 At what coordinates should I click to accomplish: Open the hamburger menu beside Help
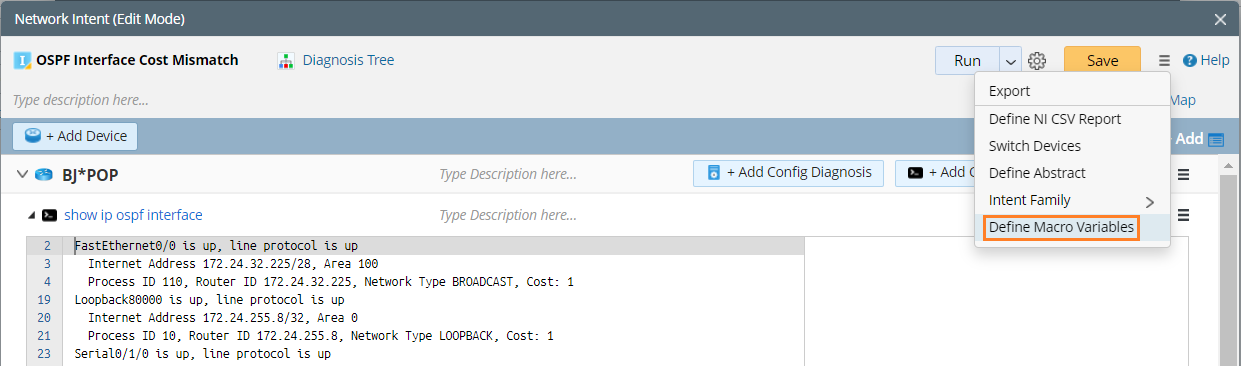pyautogui.click(x=1164, y=61)
